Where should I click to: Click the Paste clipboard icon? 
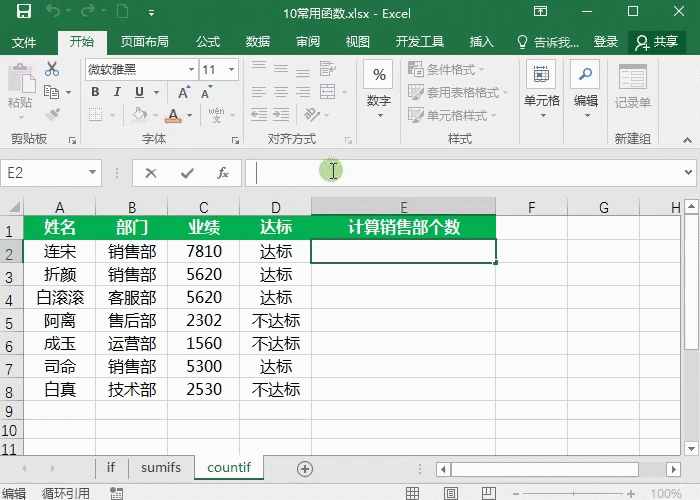(x=20, y=78)
